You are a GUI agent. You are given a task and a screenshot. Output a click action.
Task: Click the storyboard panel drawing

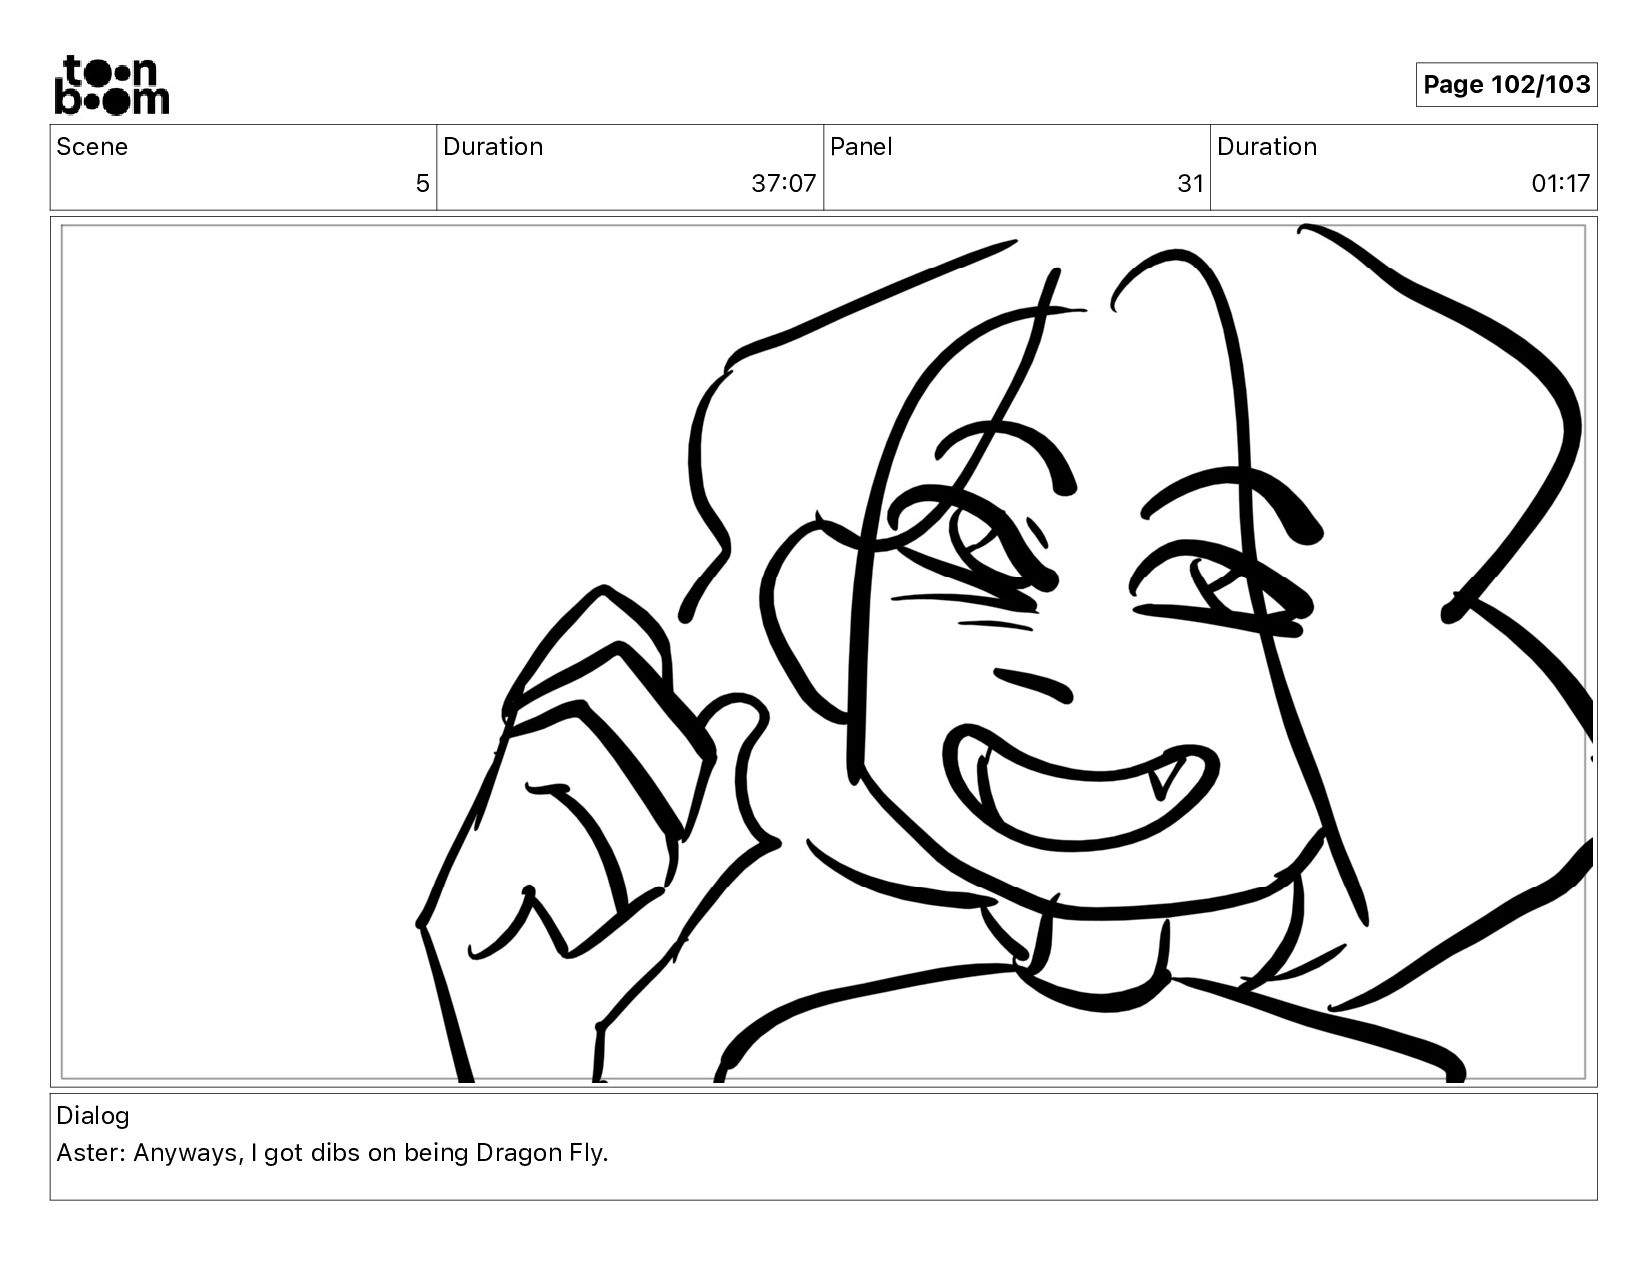click(x=824, y=653)
